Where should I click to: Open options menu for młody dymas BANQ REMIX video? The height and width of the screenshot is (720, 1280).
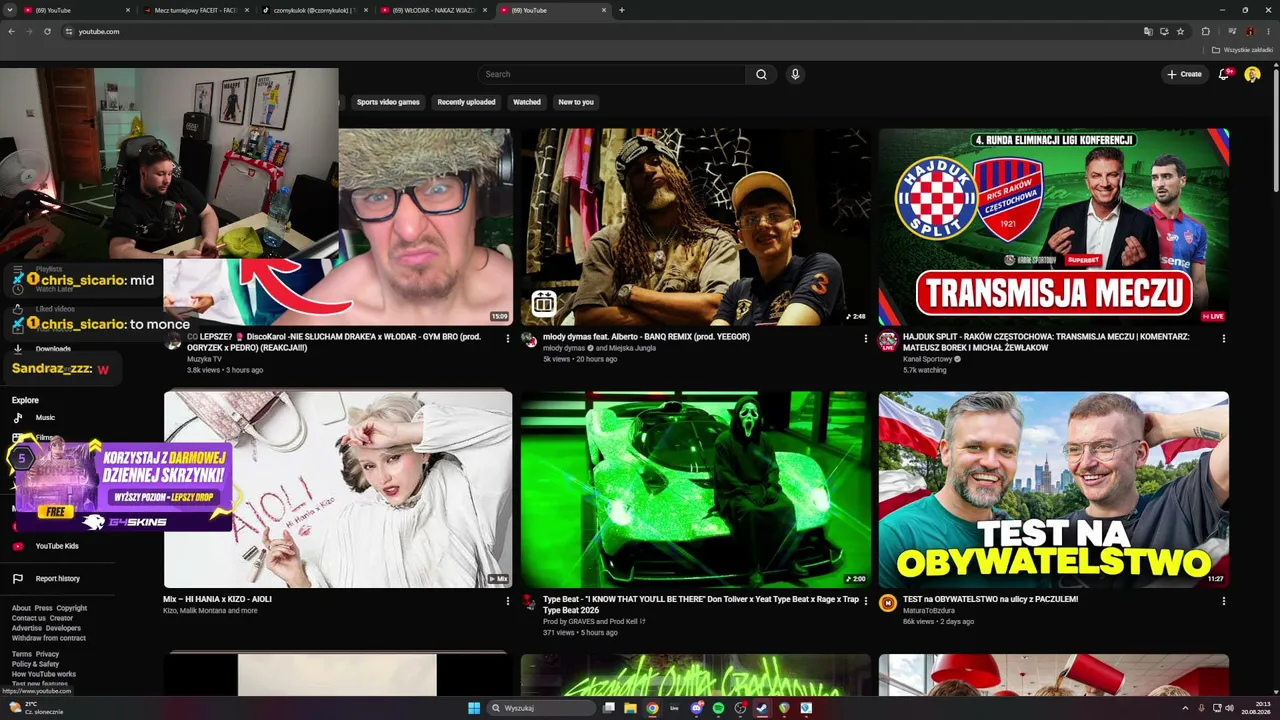click(x=865, y=338)
